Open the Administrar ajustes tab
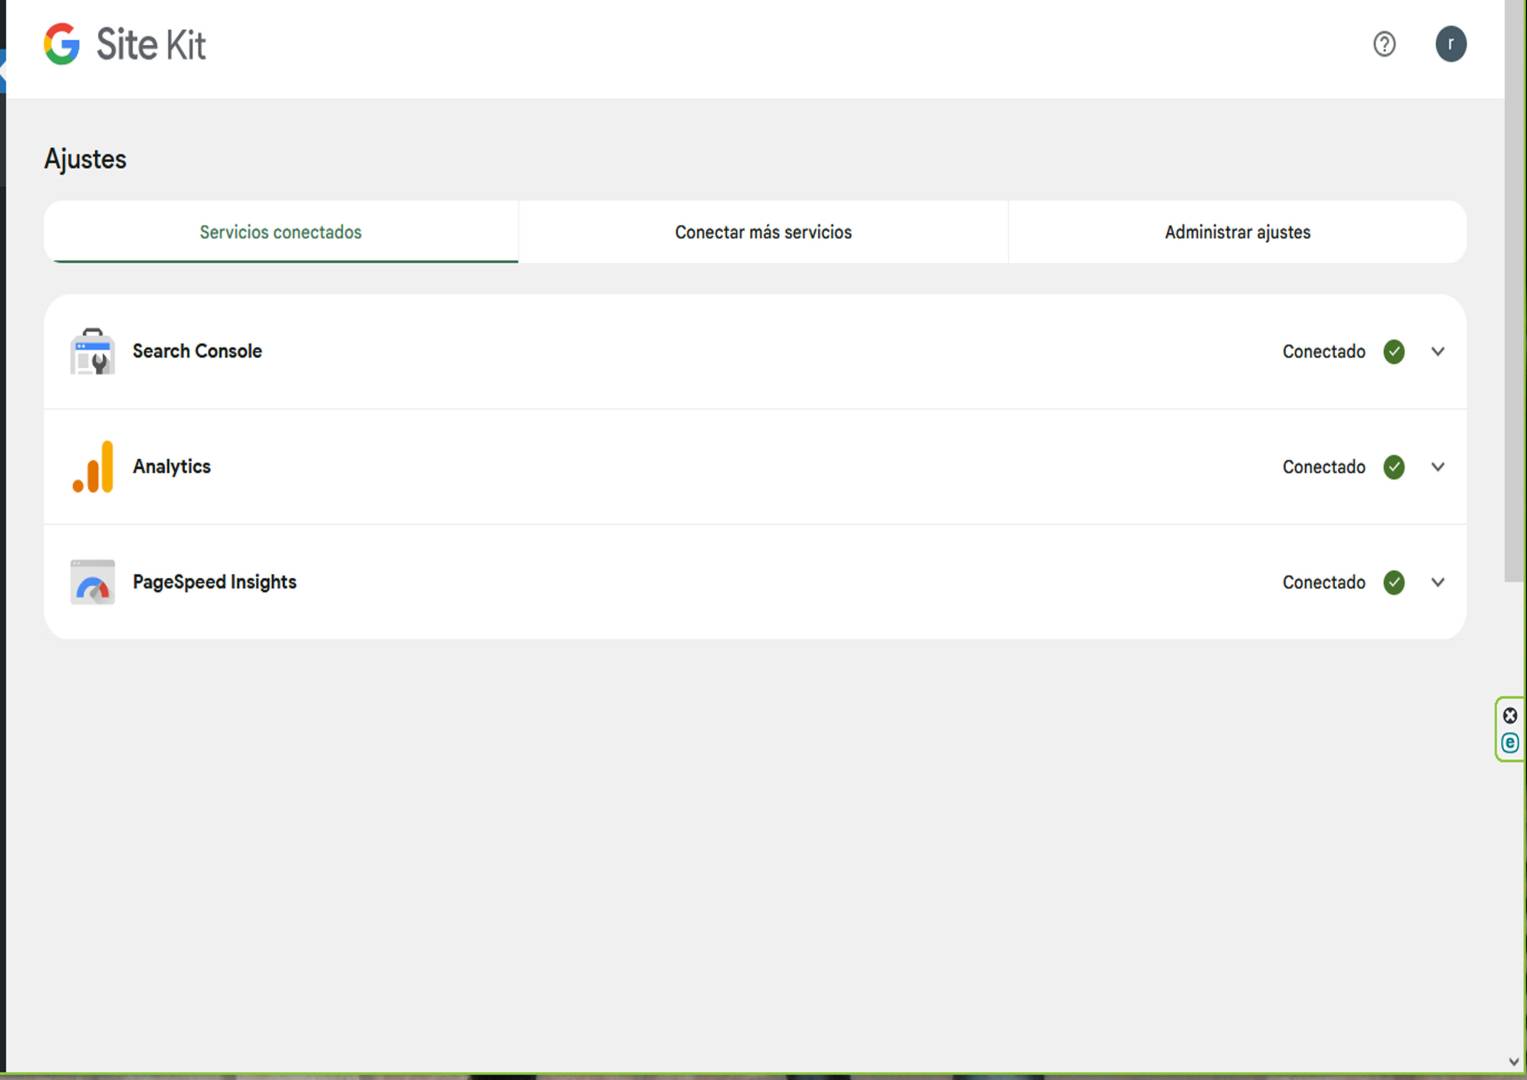Image resolution: width=1527 pixels, height=1080 pixels. coord(1237,232)
